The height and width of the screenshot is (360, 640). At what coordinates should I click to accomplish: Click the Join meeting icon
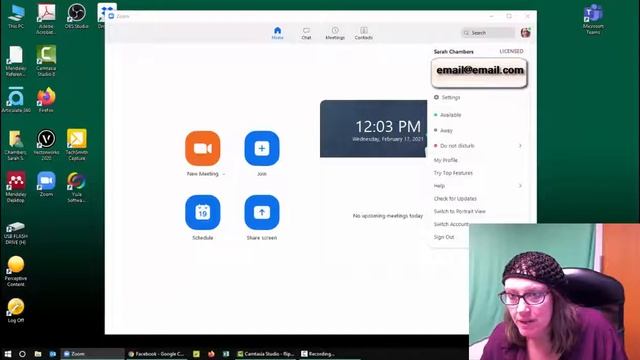coord(262,148)
